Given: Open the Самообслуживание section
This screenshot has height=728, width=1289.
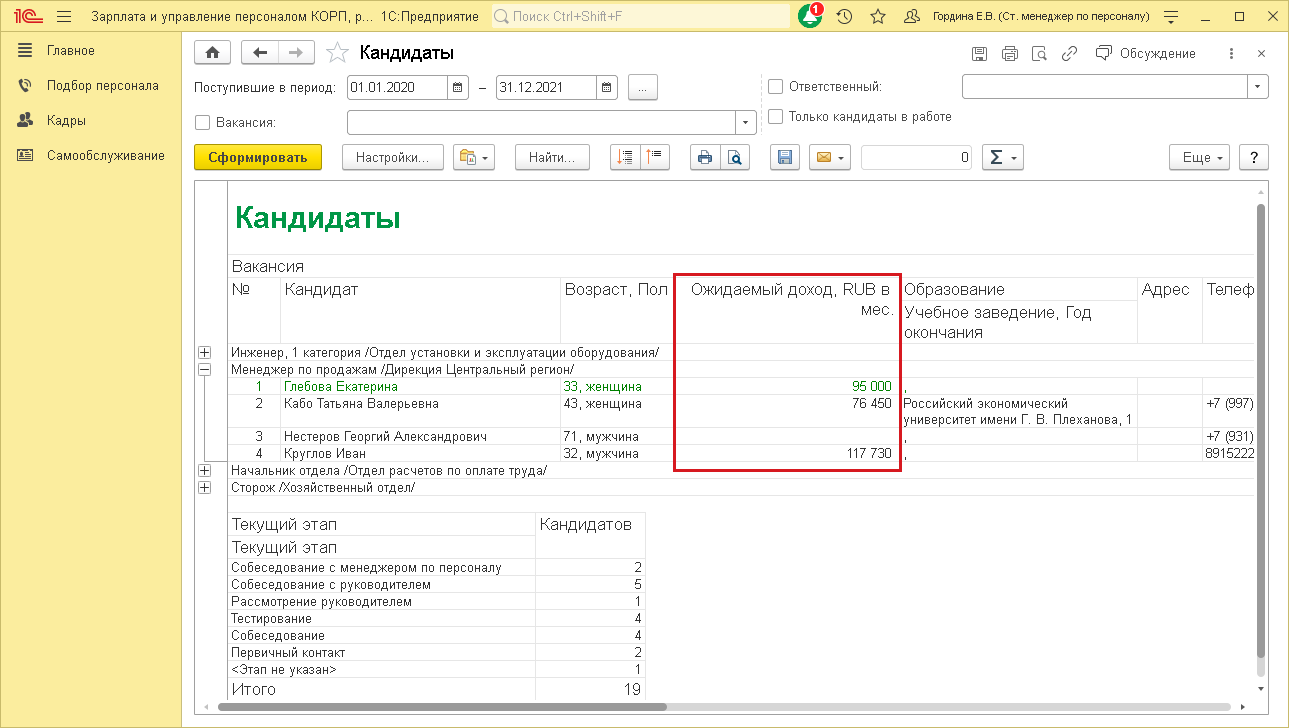Looking at the screenshot, I should point(91,155).
